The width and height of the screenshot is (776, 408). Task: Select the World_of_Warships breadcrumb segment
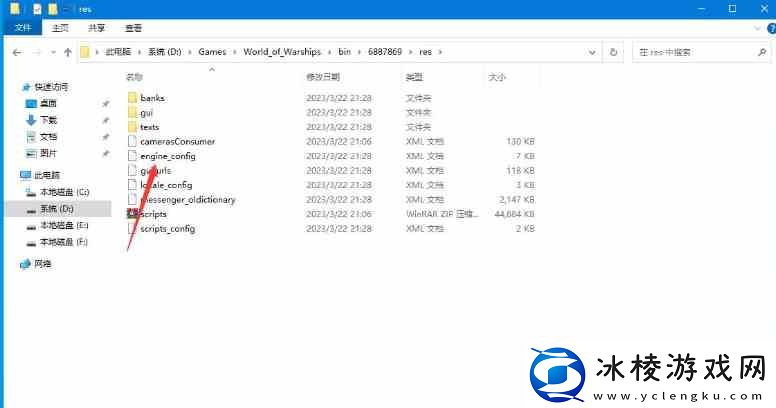(x=282, y=52)
